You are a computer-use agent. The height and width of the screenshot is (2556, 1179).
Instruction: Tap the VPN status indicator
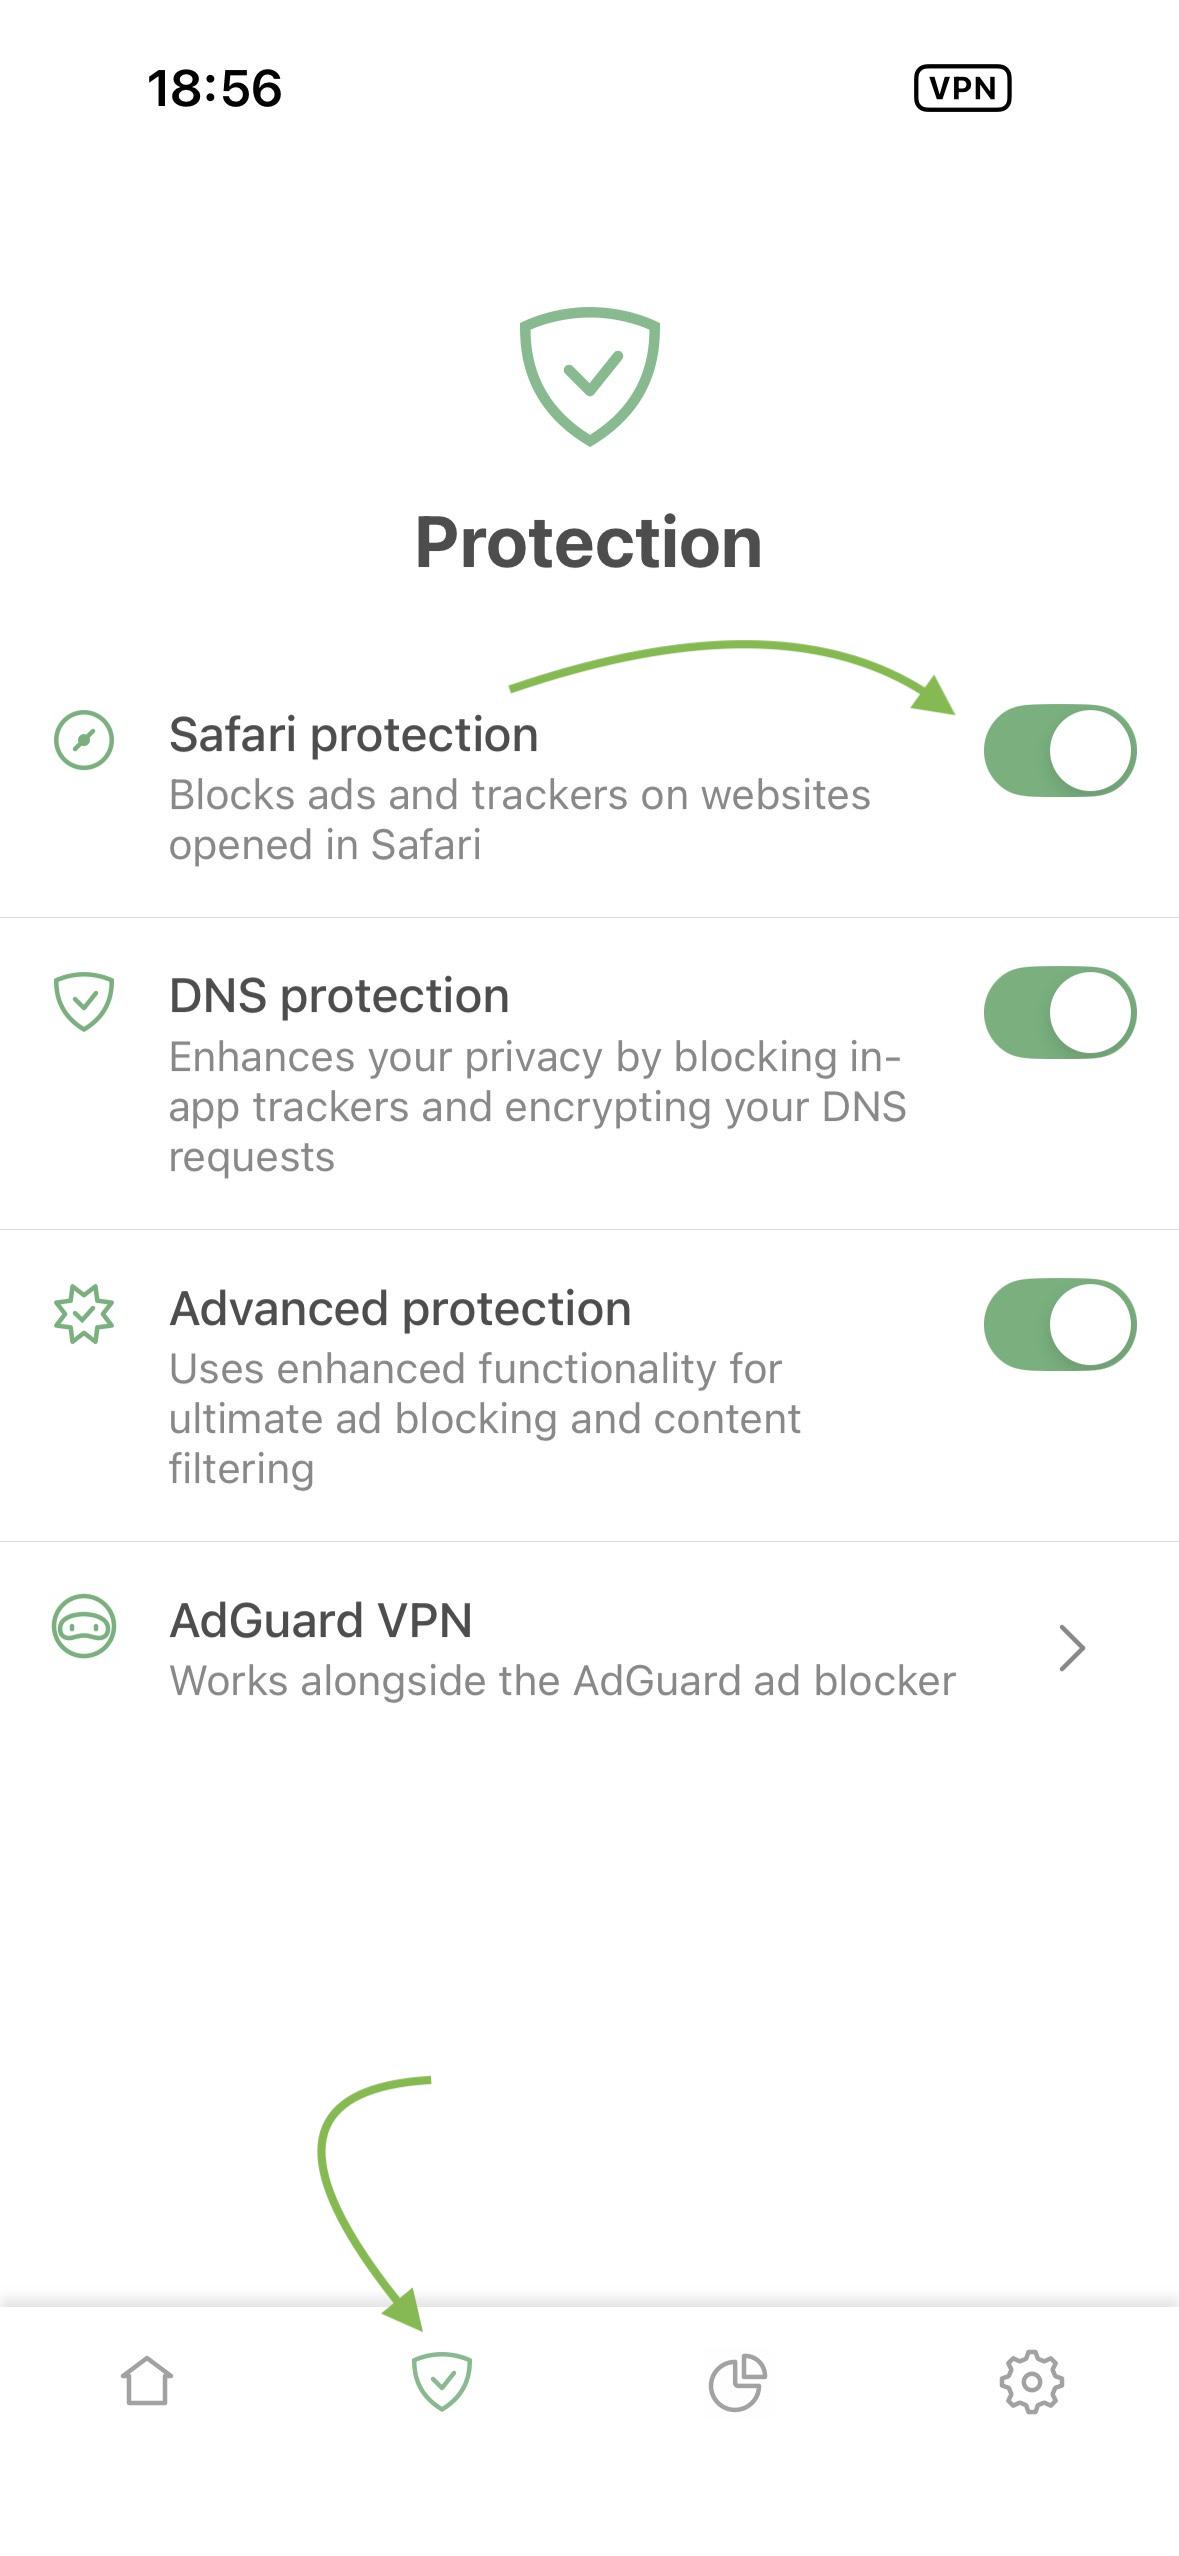962,88
